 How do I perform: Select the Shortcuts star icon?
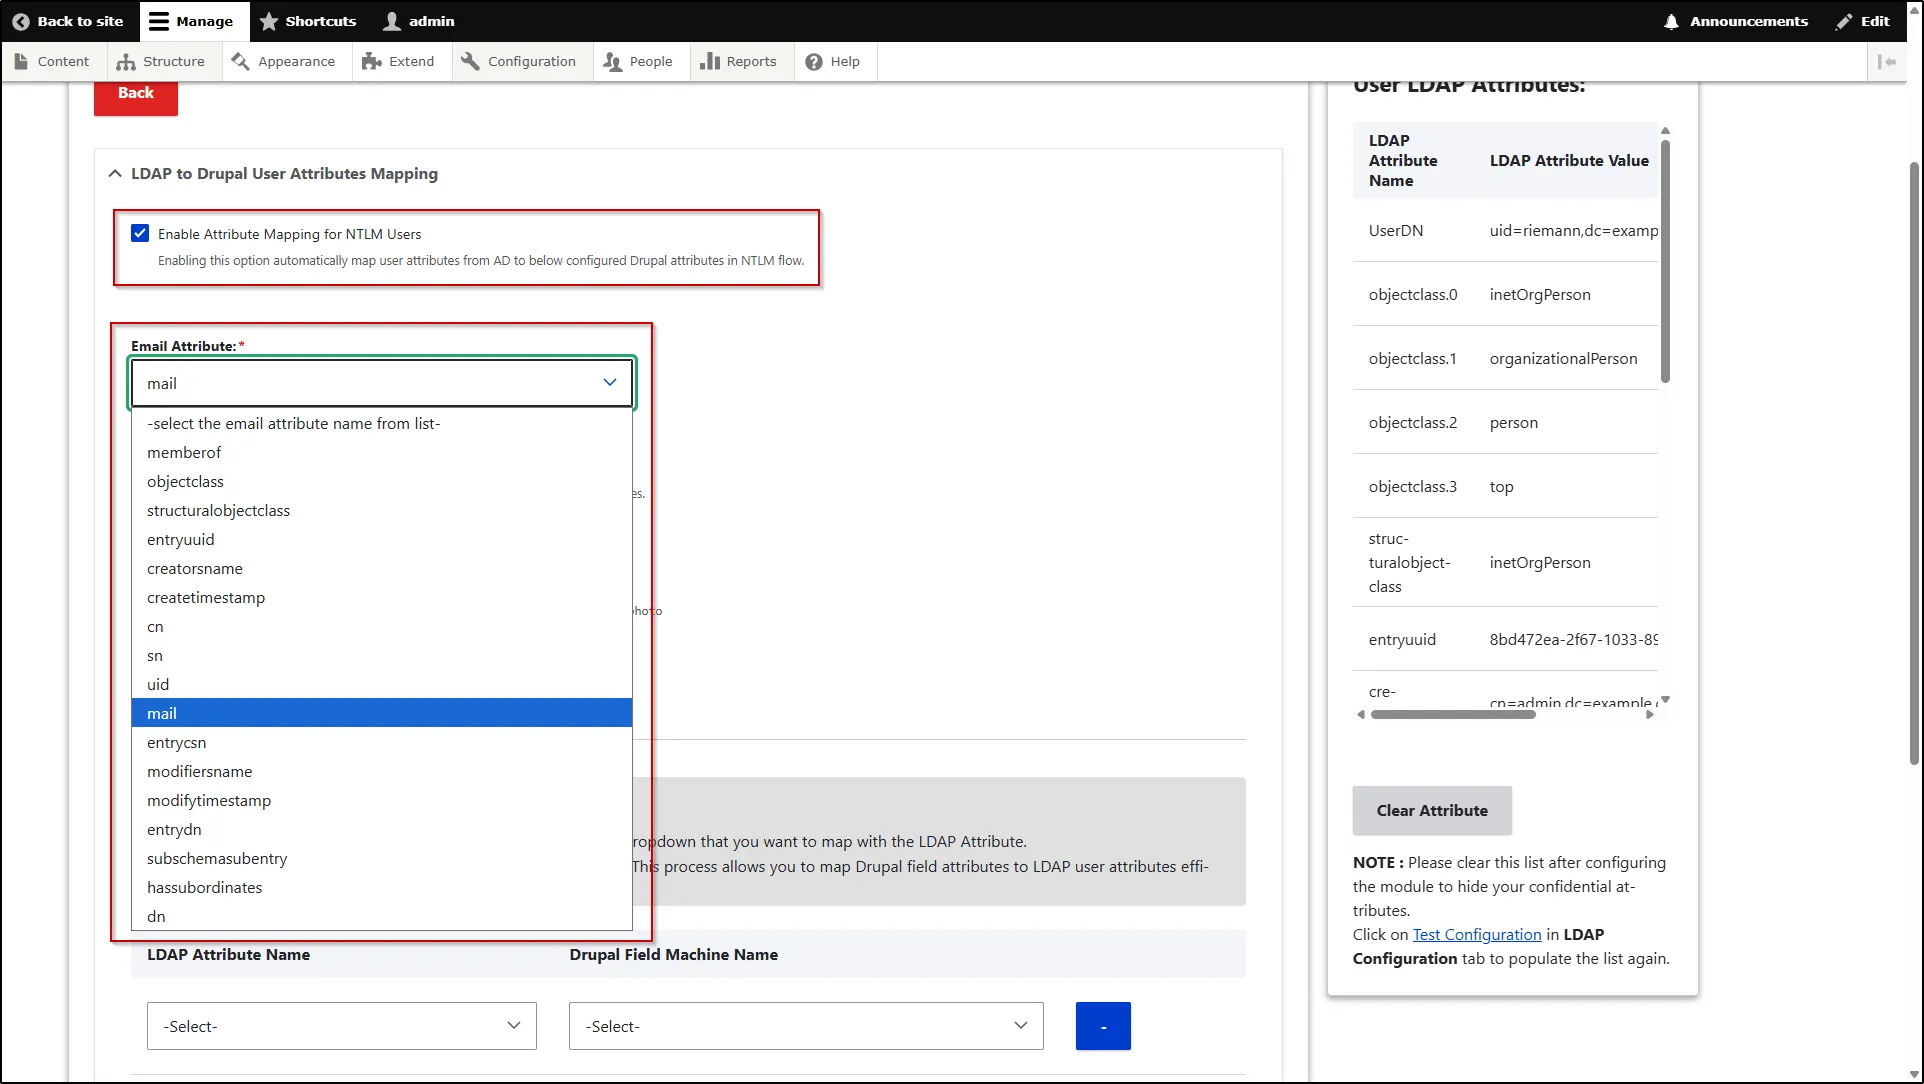[268, 21]
